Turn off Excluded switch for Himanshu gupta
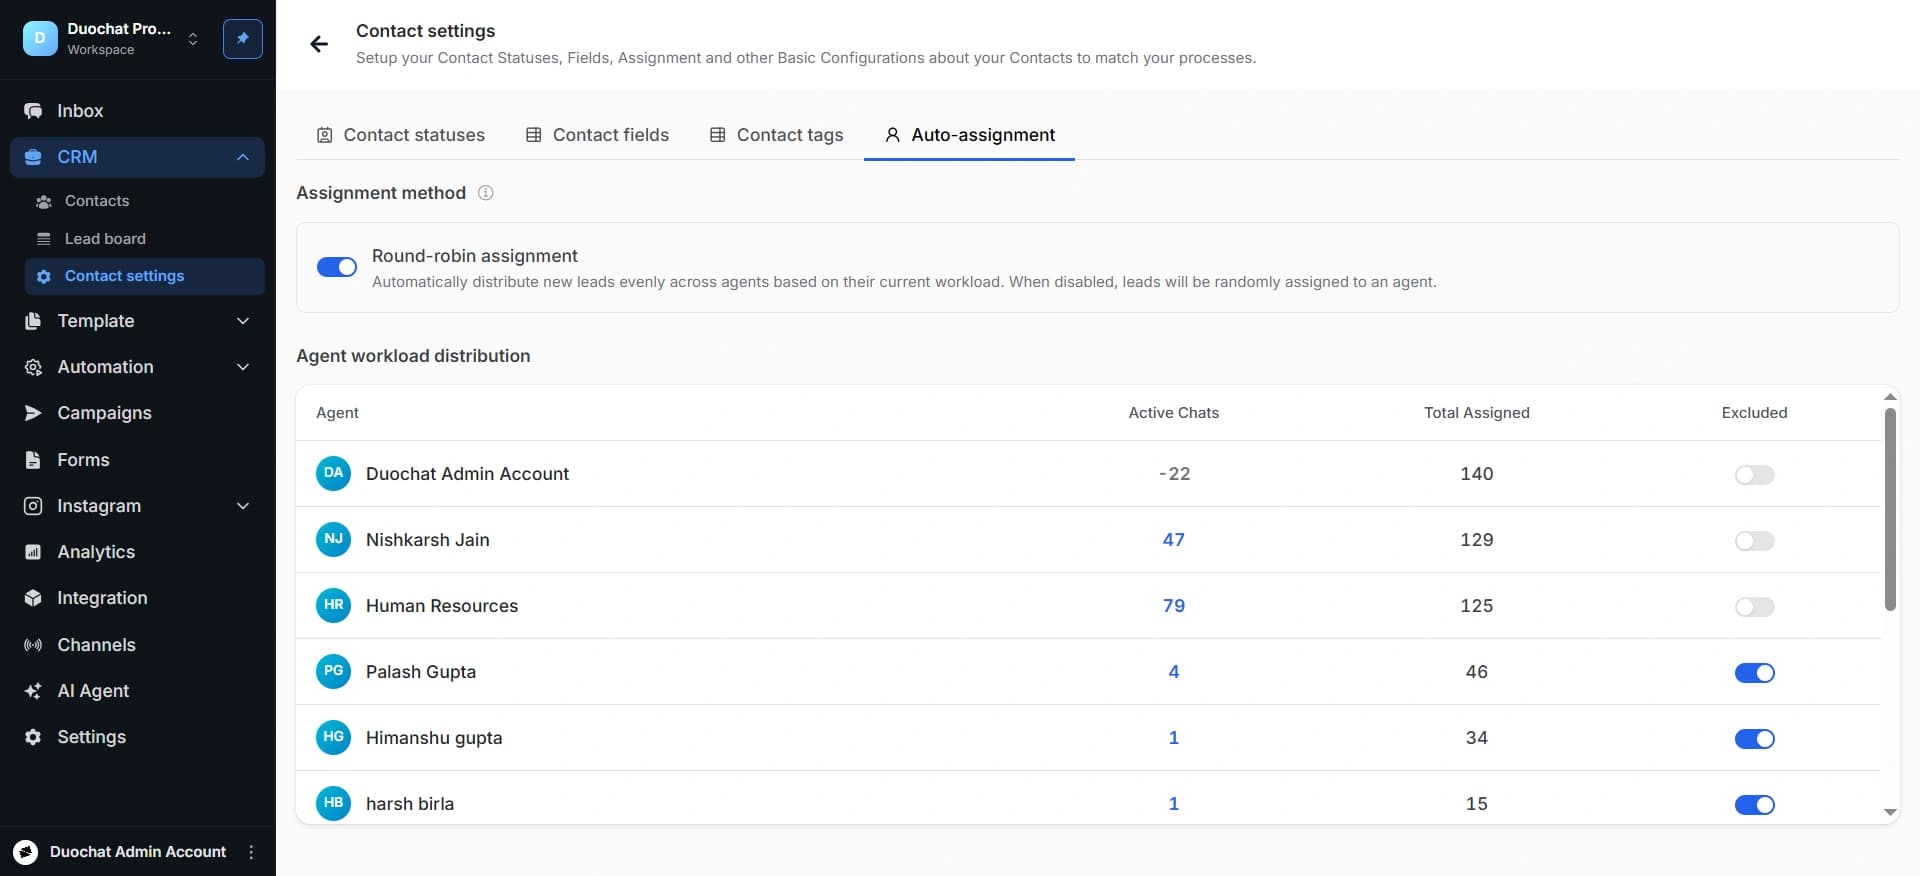Viewport: 1920px width, 876px height. 1754,739
